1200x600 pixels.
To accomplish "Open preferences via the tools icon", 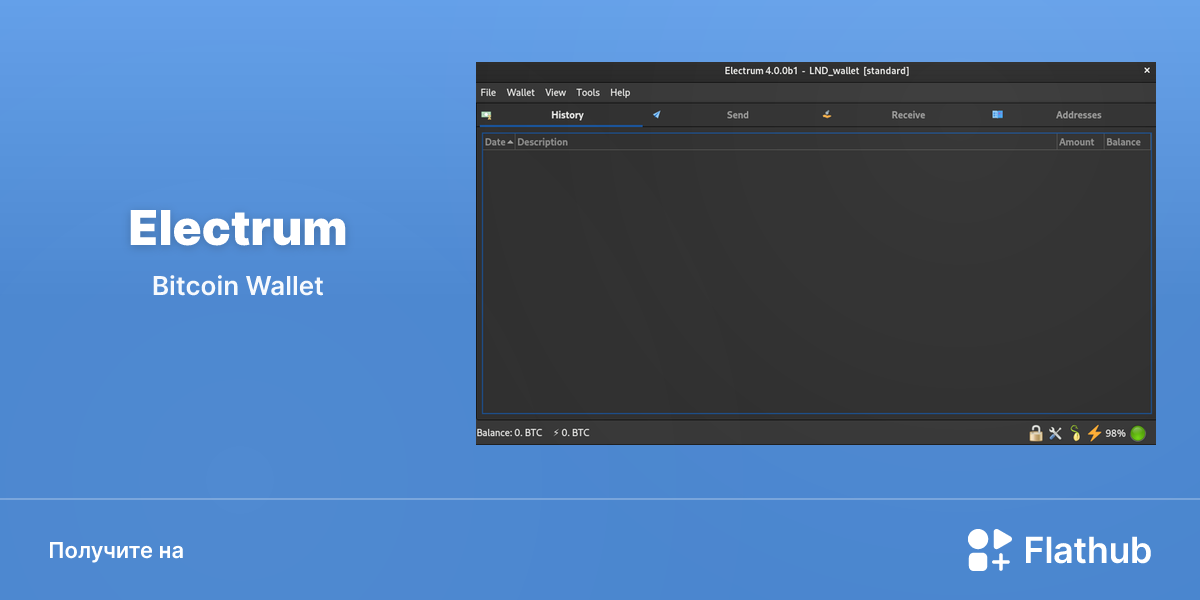I will click(x=1055, y=433).
